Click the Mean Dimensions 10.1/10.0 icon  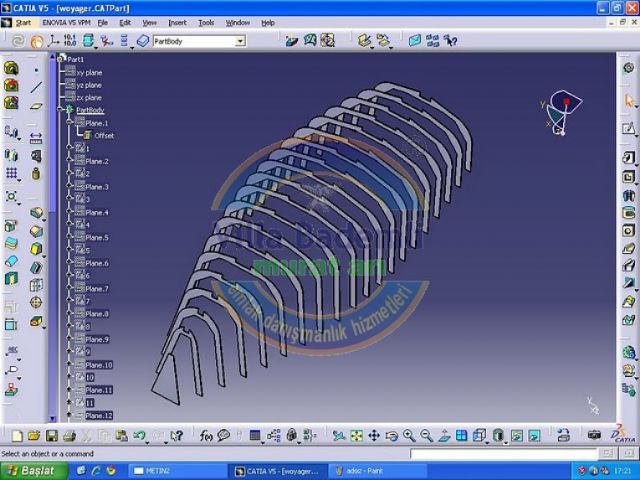click(70, 40)
